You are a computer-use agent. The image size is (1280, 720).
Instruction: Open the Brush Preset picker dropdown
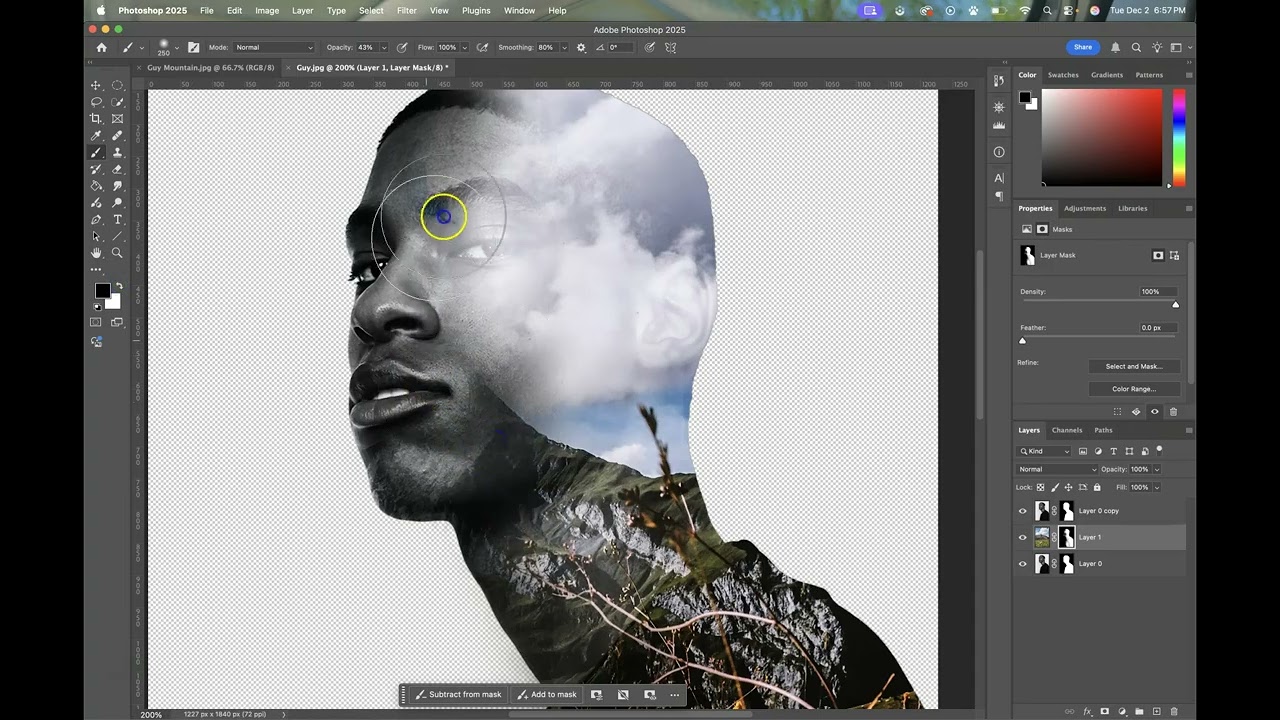click(177, 47)
